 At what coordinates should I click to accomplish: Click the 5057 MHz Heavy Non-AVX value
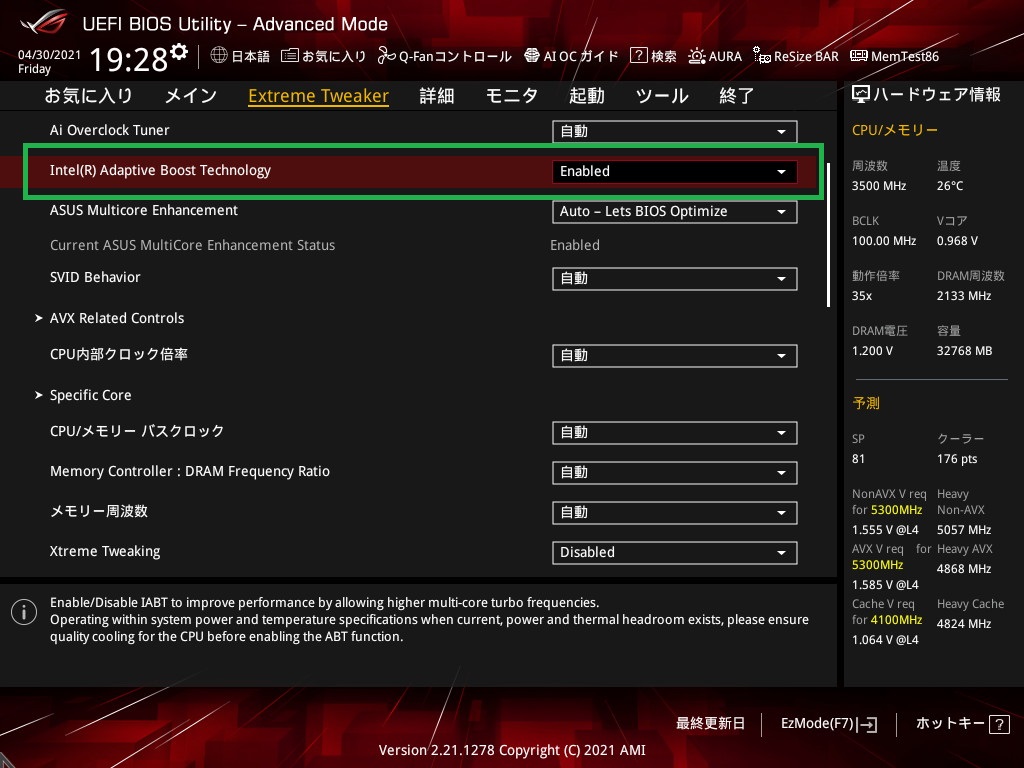click(964, 530)
